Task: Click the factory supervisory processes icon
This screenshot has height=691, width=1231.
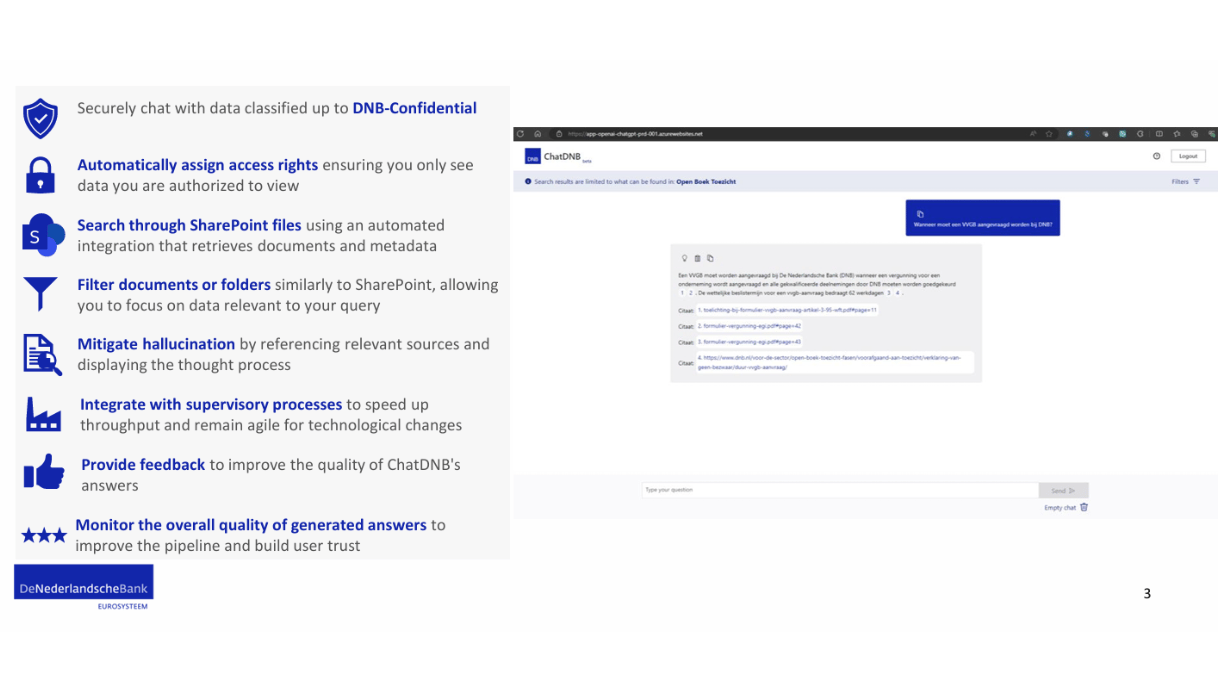Action: pos(43,414)
